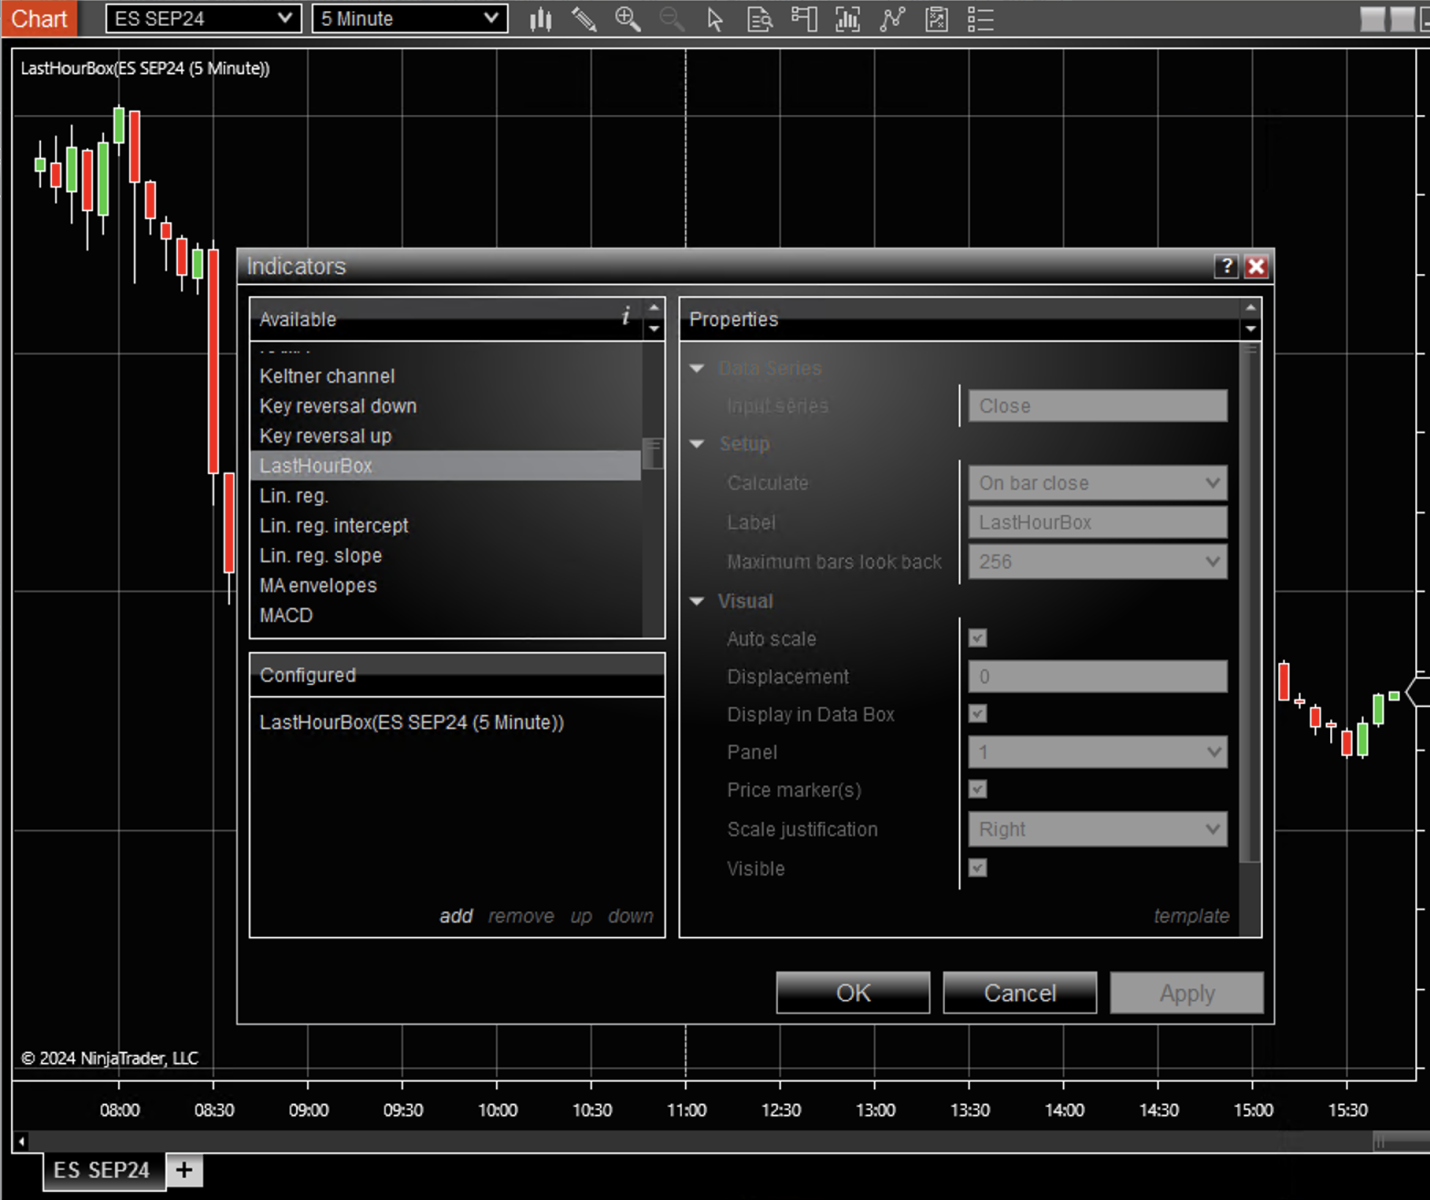
Task: Toggle Visible checkbox
Action: click(x=978, y=868)
